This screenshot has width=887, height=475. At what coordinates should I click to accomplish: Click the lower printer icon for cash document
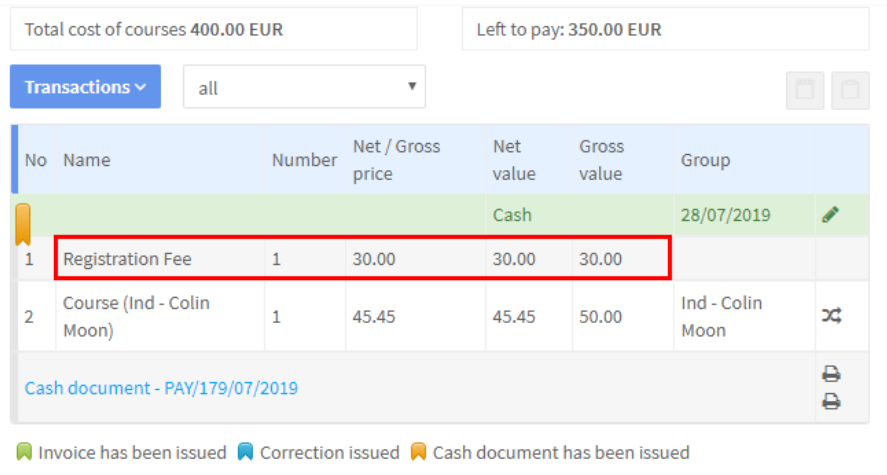coord(831,401)
